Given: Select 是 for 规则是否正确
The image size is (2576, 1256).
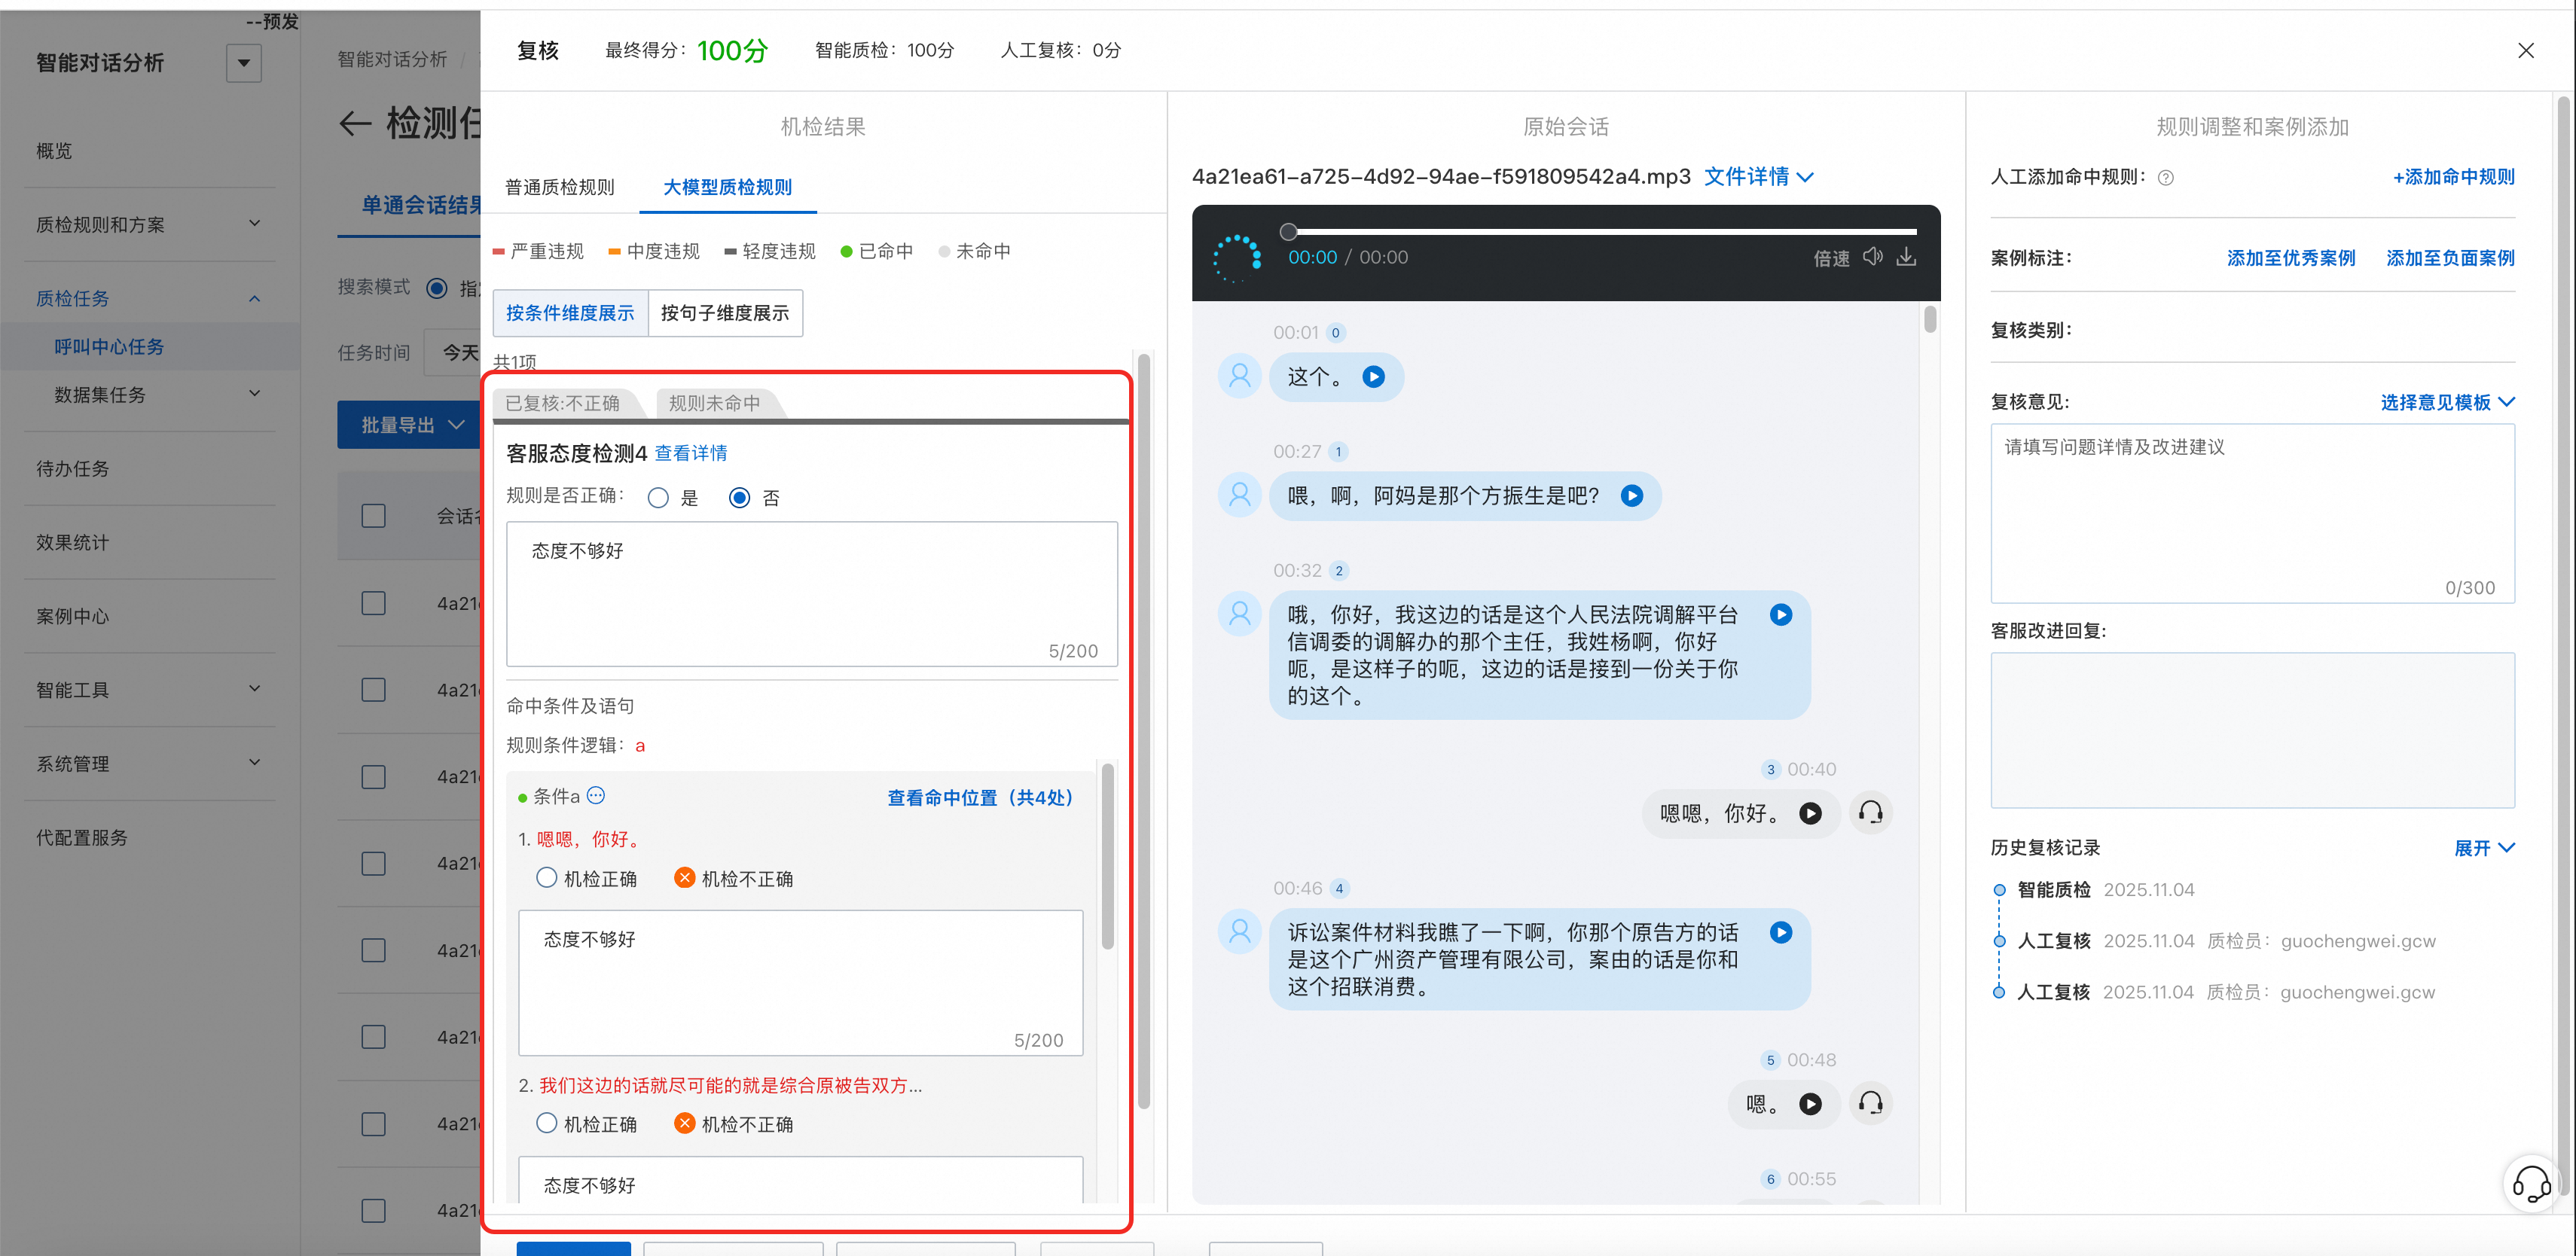Looking at the screenshot, I should (x=658, y=498).
